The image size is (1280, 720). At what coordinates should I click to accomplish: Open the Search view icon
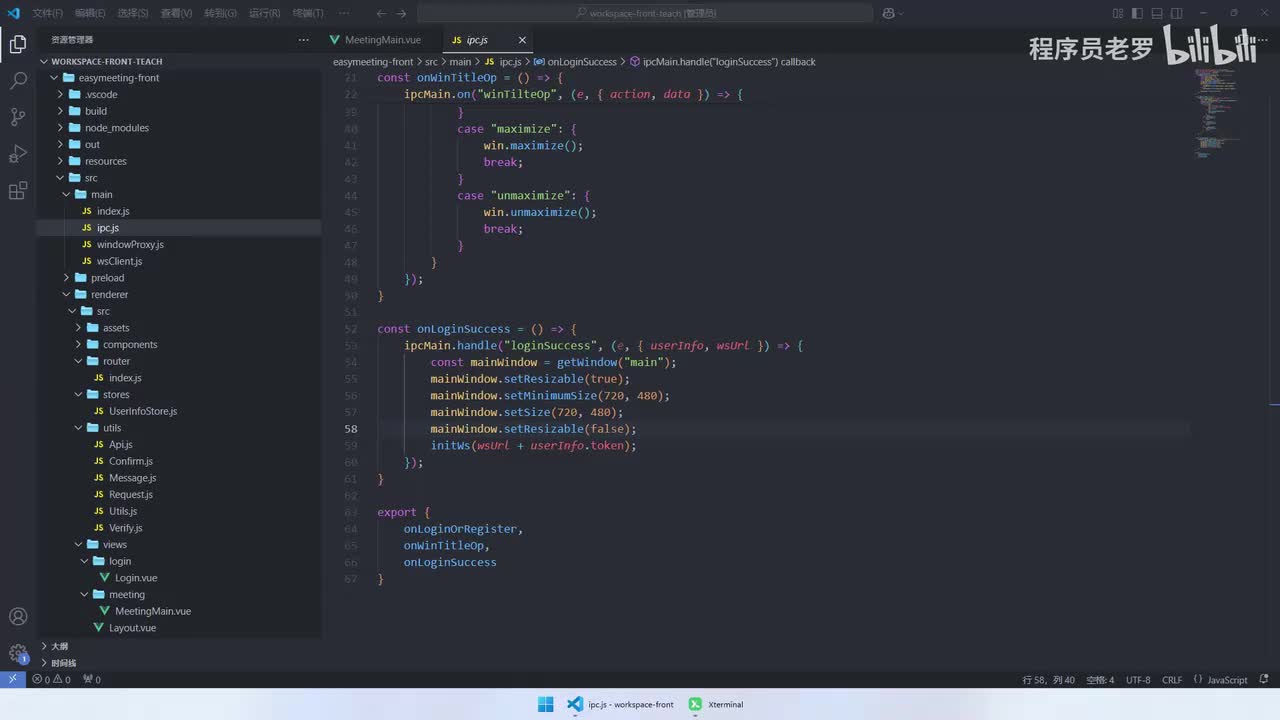click(18, 81)
